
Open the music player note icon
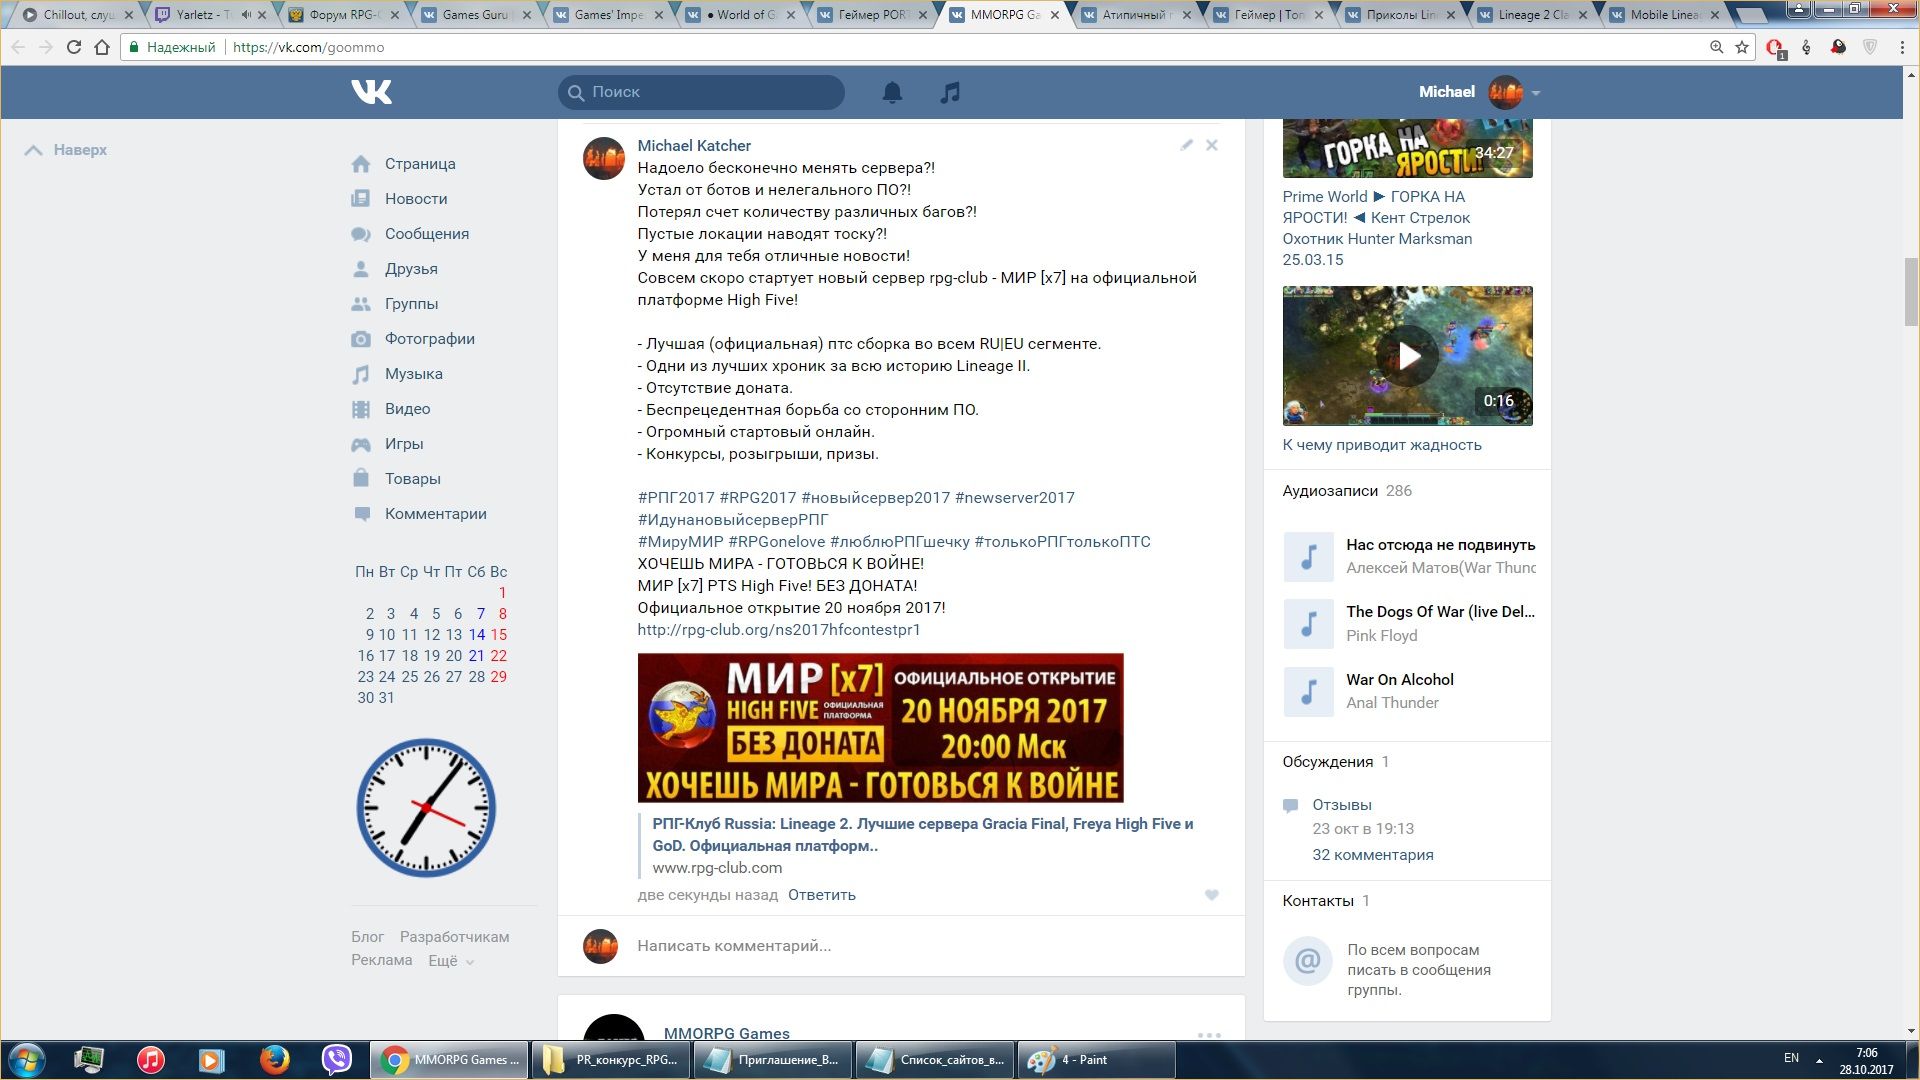point(950,92)
